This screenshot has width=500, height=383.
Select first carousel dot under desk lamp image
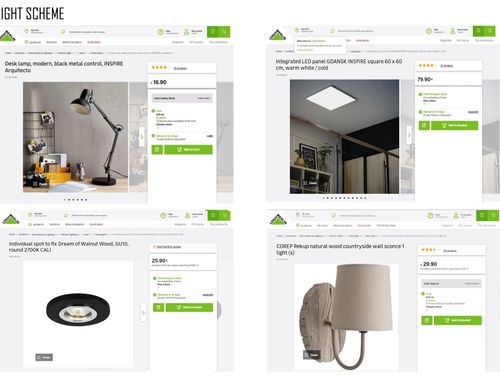(65, 200)
